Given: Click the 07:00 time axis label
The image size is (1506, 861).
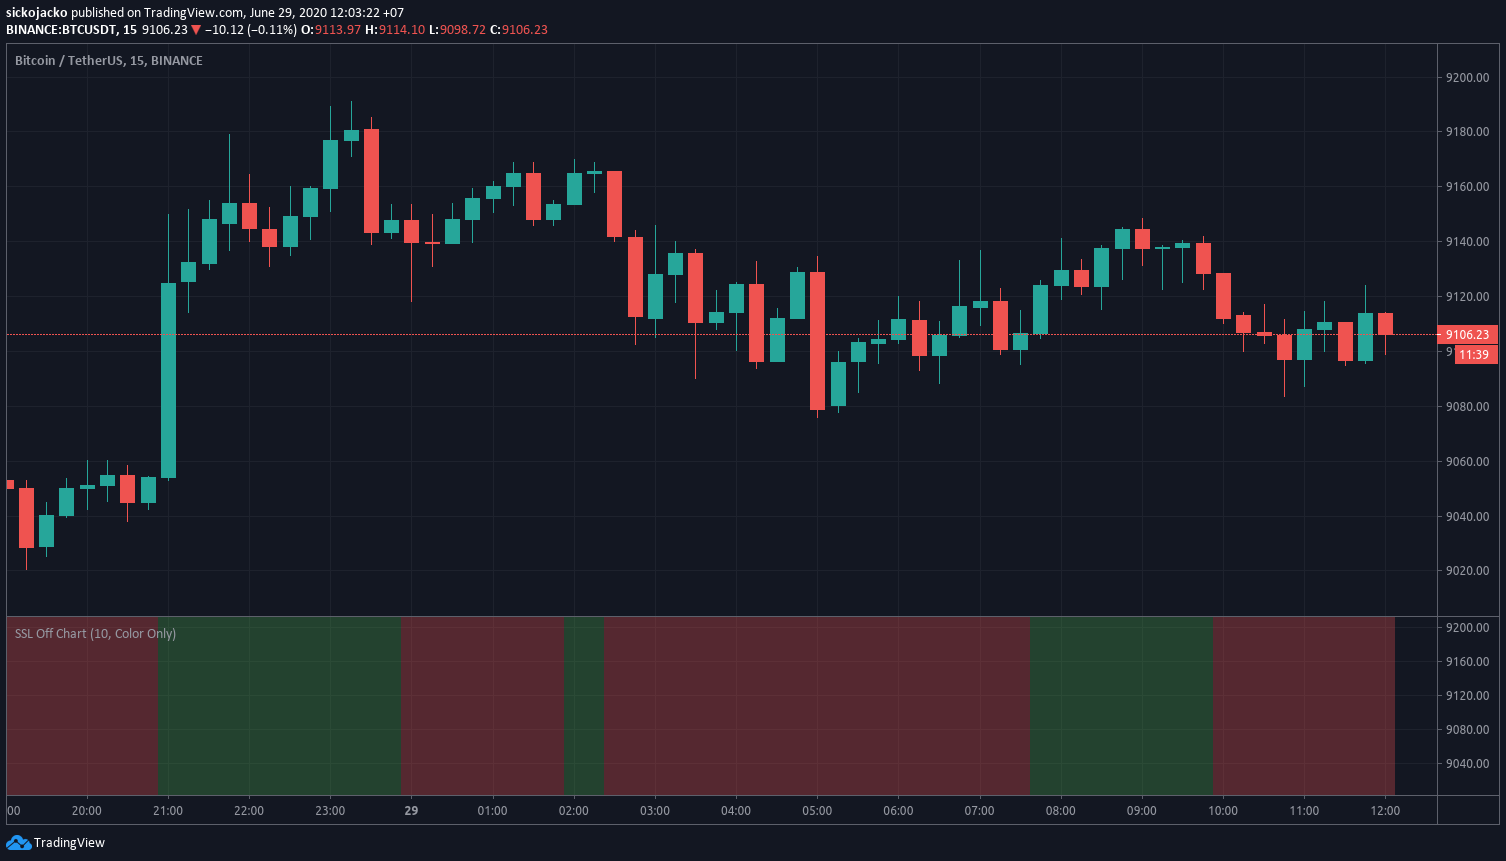Looking at the screenshot, I should [979, 811].
